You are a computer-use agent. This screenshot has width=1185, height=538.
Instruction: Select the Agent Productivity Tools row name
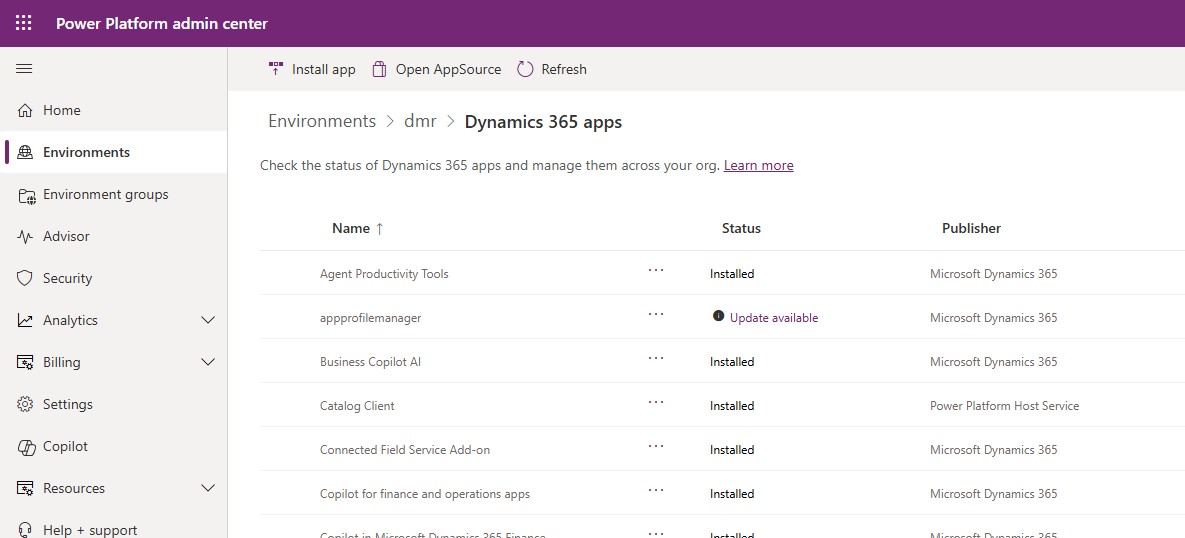384,274
